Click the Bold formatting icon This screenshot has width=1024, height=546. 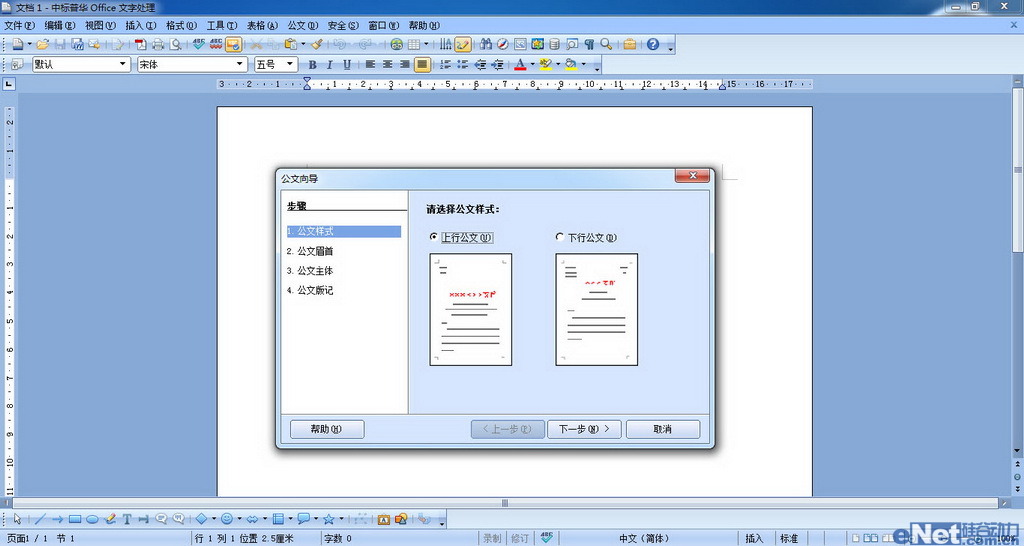(312, 64)
